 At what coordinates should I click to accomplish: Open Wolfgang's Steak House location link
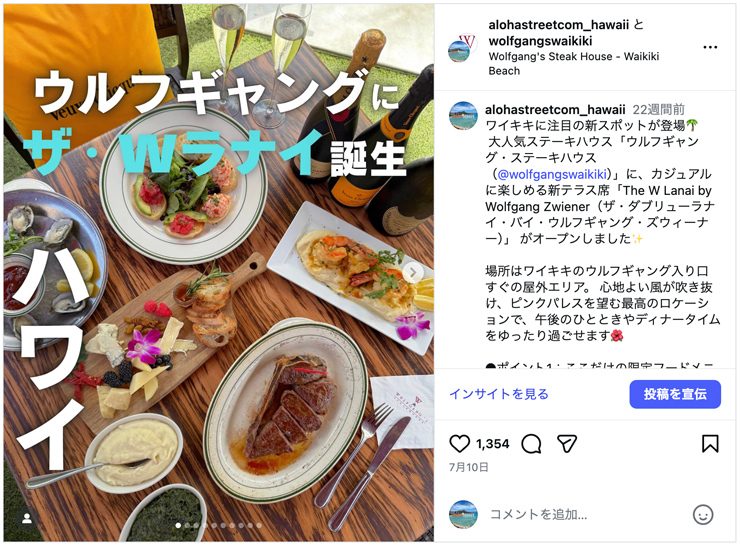pyautogui.click(x=573, y=64)
